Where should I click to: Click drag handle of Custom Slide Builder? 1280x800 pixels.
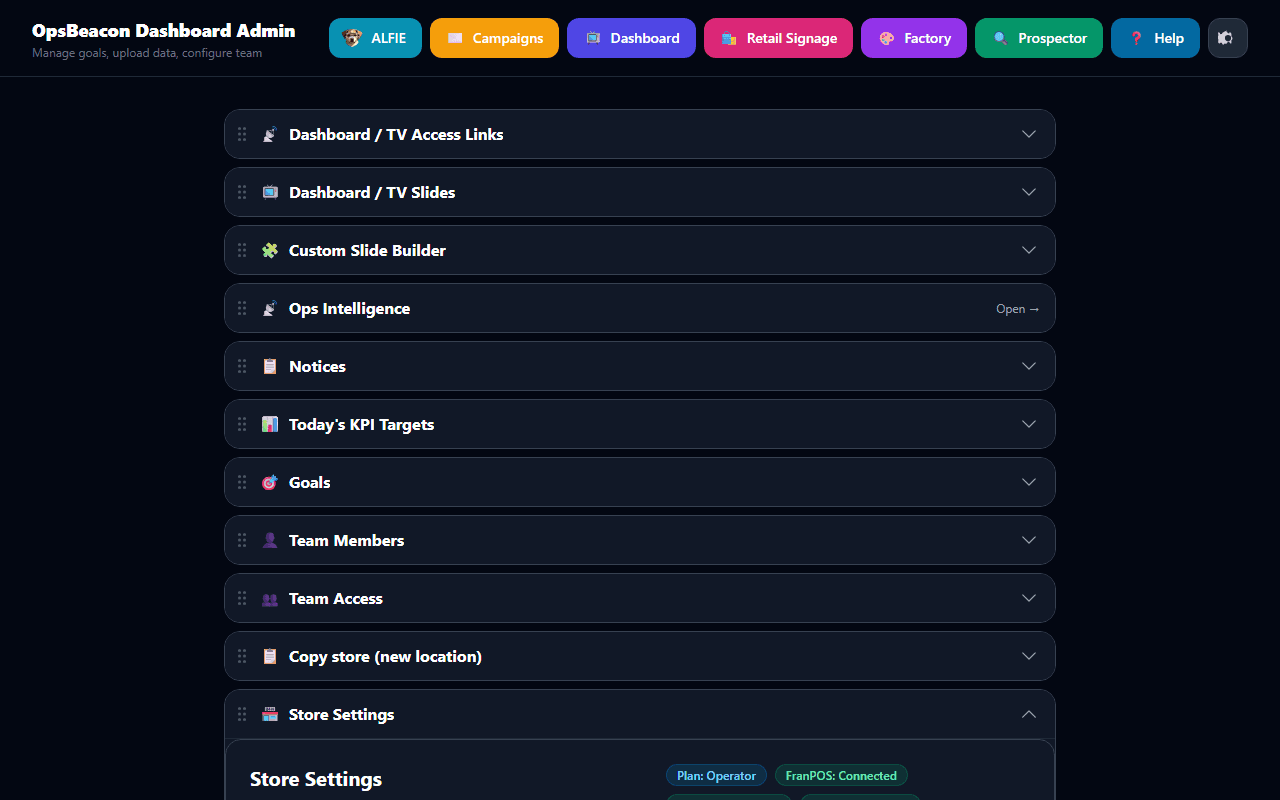[242, 250]
